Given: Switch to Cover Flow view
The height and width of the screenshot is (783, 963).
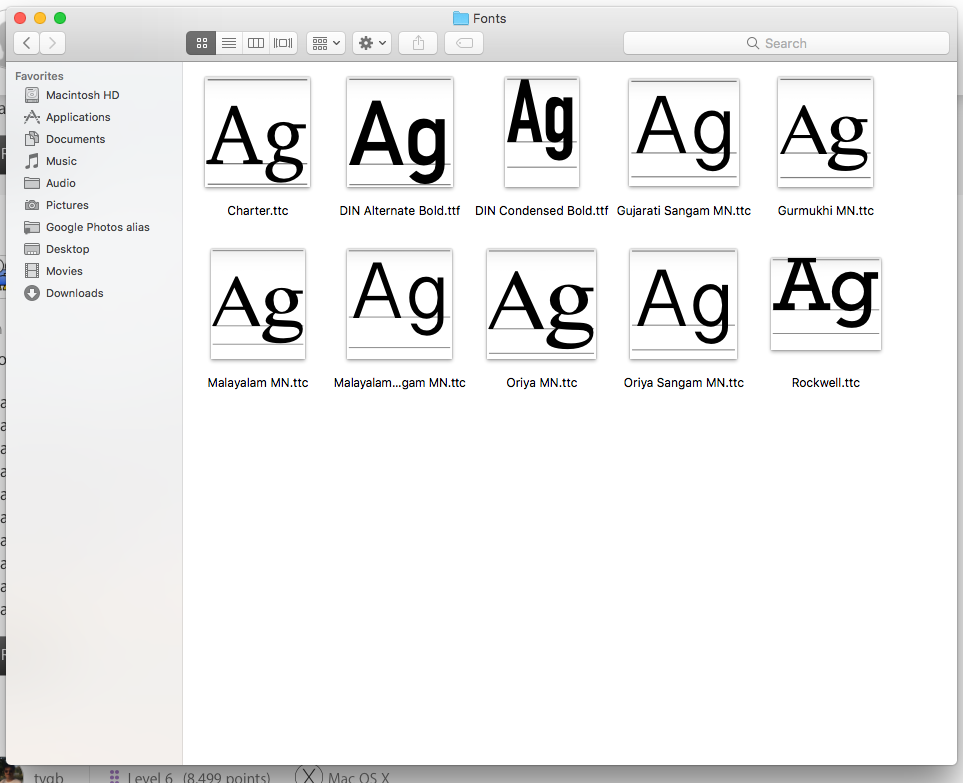Looking at the screenshot, I should coord(284,43).
